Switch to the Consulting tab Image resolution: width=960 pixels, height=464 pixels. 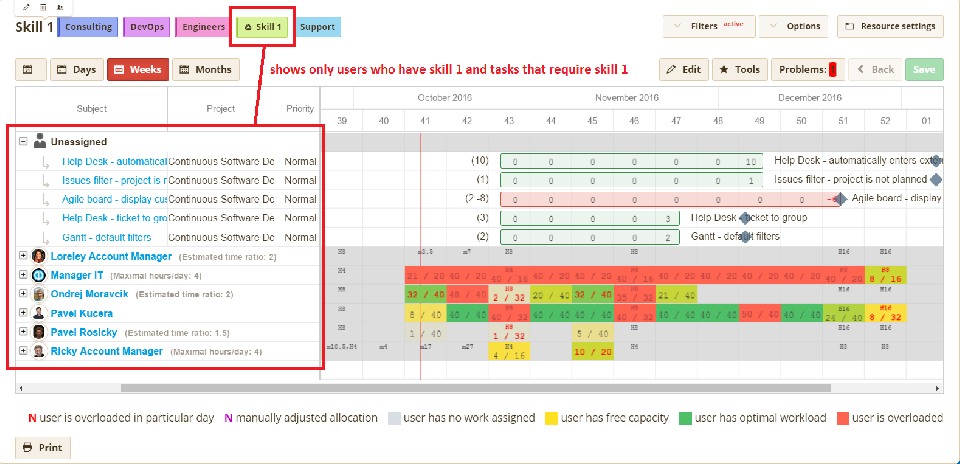88,27
